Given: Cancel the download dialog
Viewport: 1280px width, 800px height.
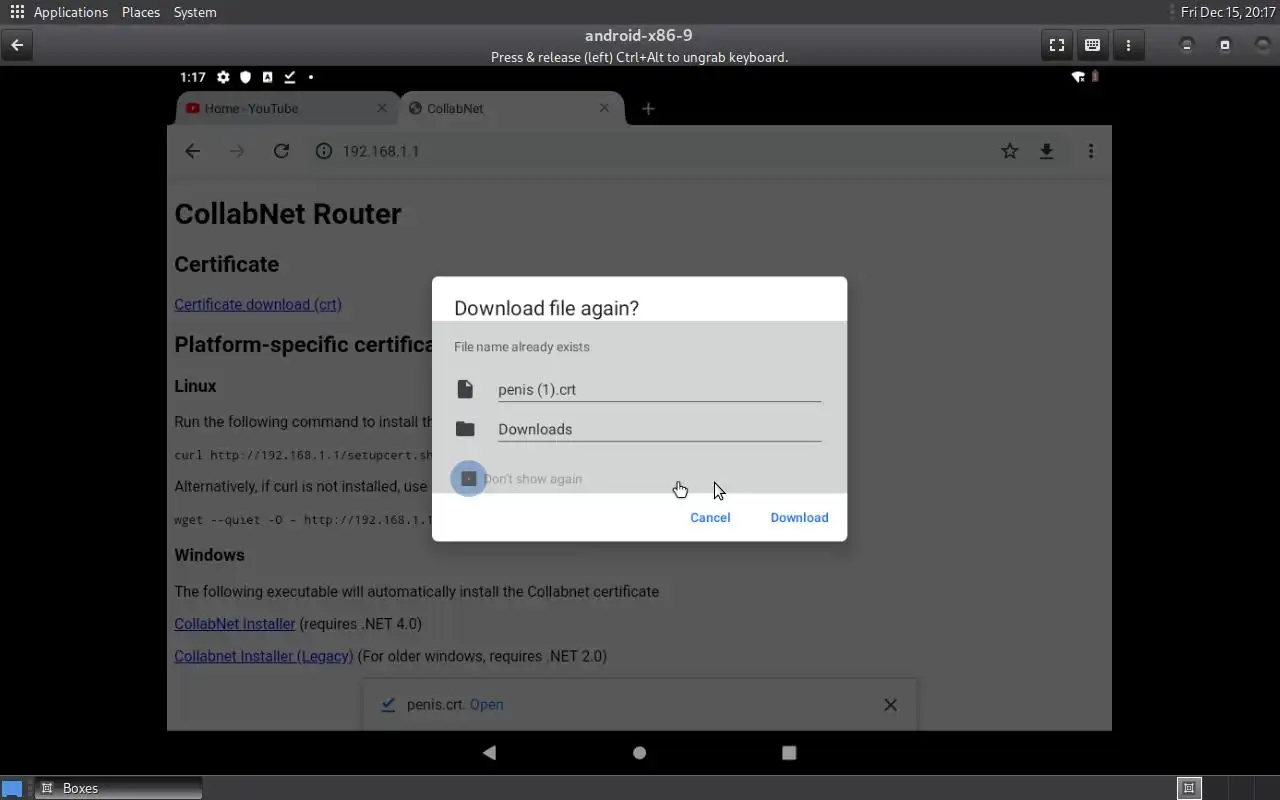Looking at the screenshot, I should [710, 517].
